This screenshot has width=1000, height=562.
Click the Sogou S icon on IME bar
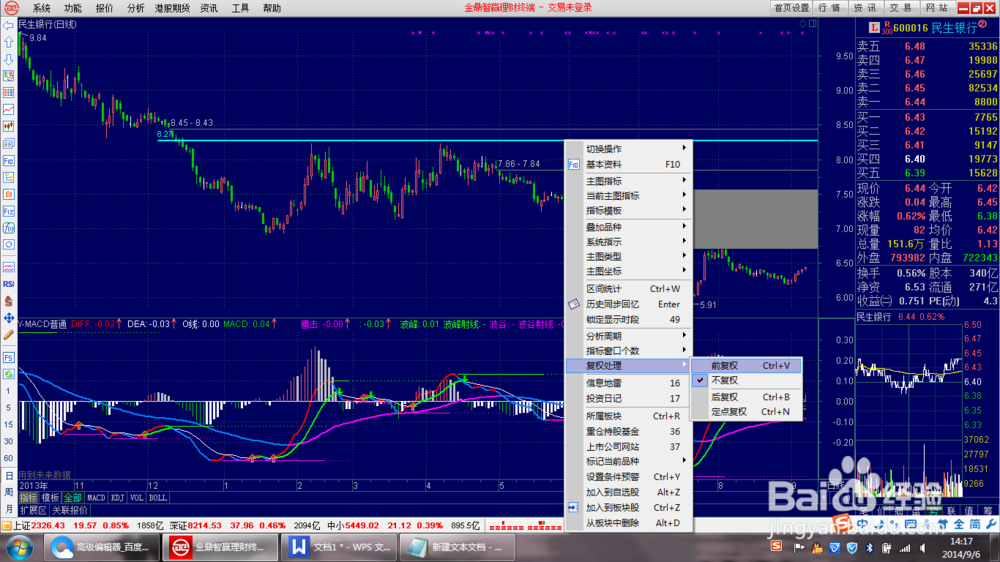coord(842,524)
